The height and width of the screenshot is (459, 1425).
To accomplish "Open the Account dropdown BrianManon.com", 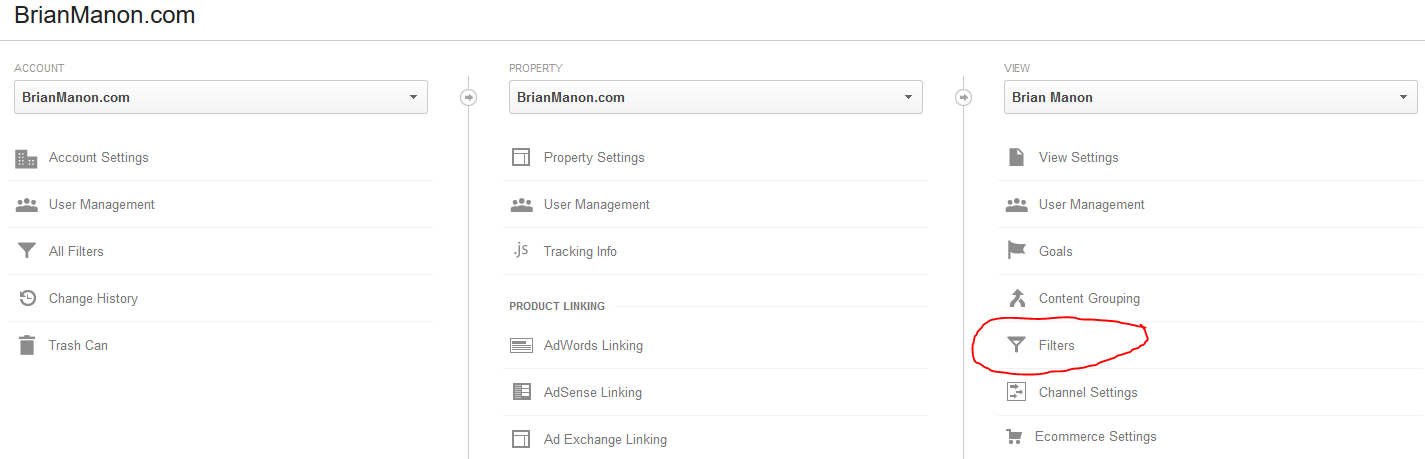I will click(221, 97).
